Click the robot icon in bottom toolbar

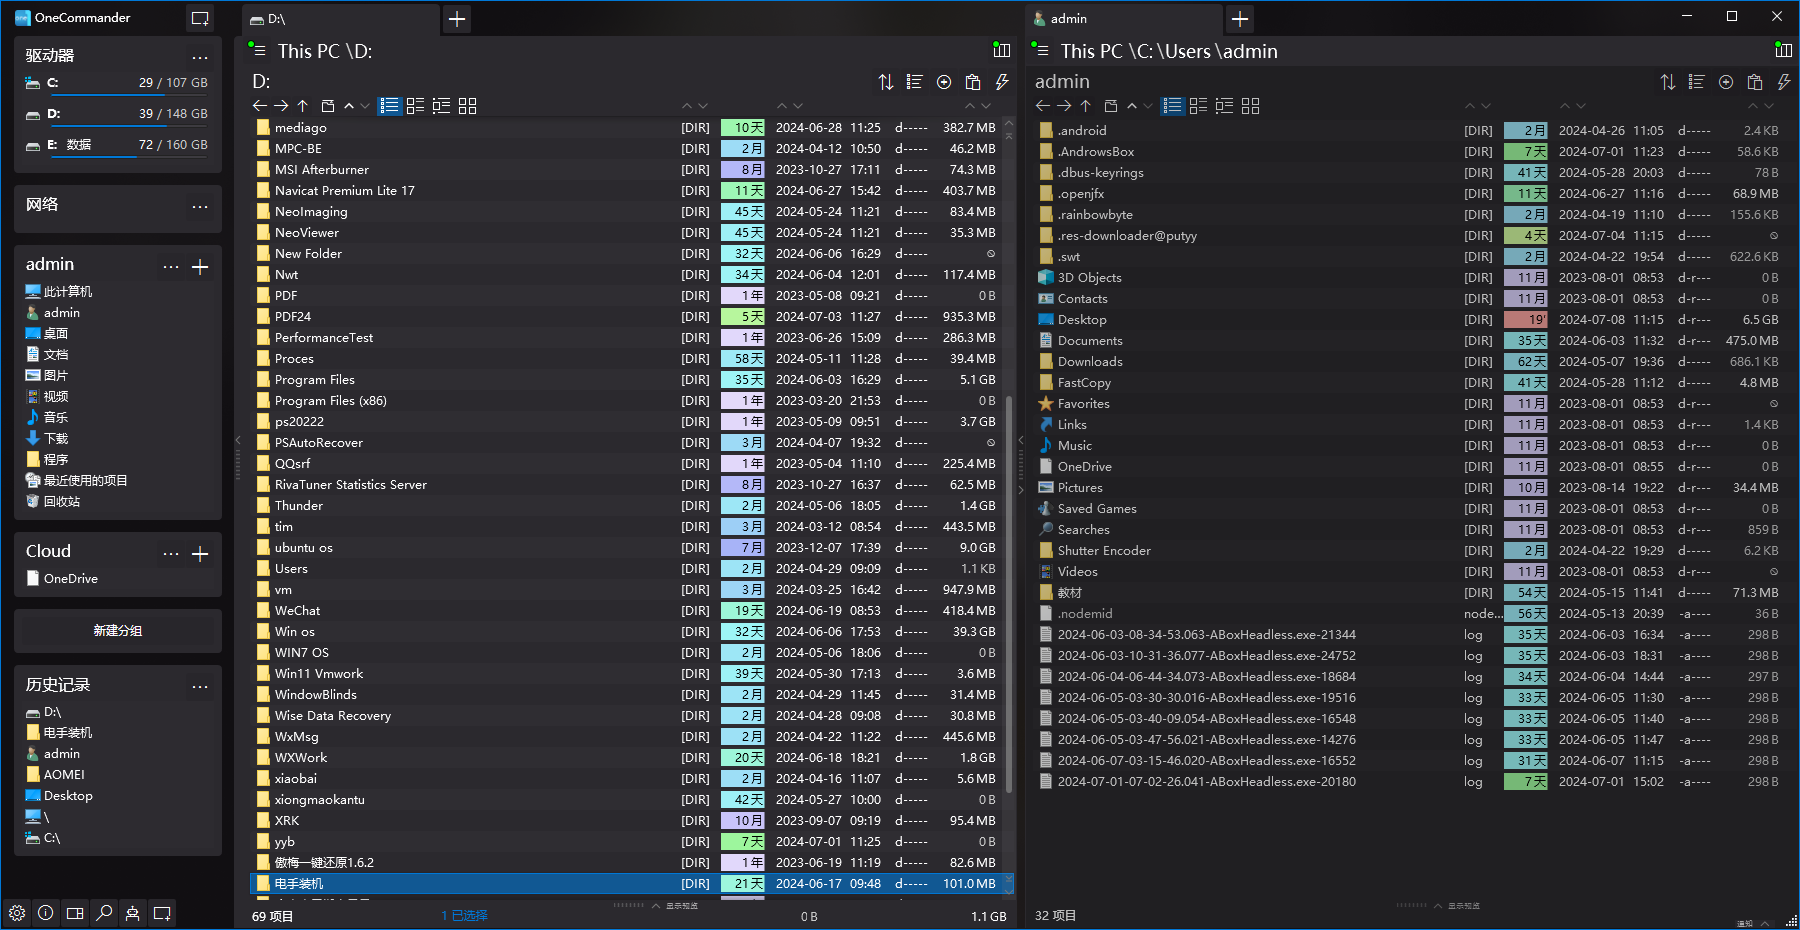132,913
